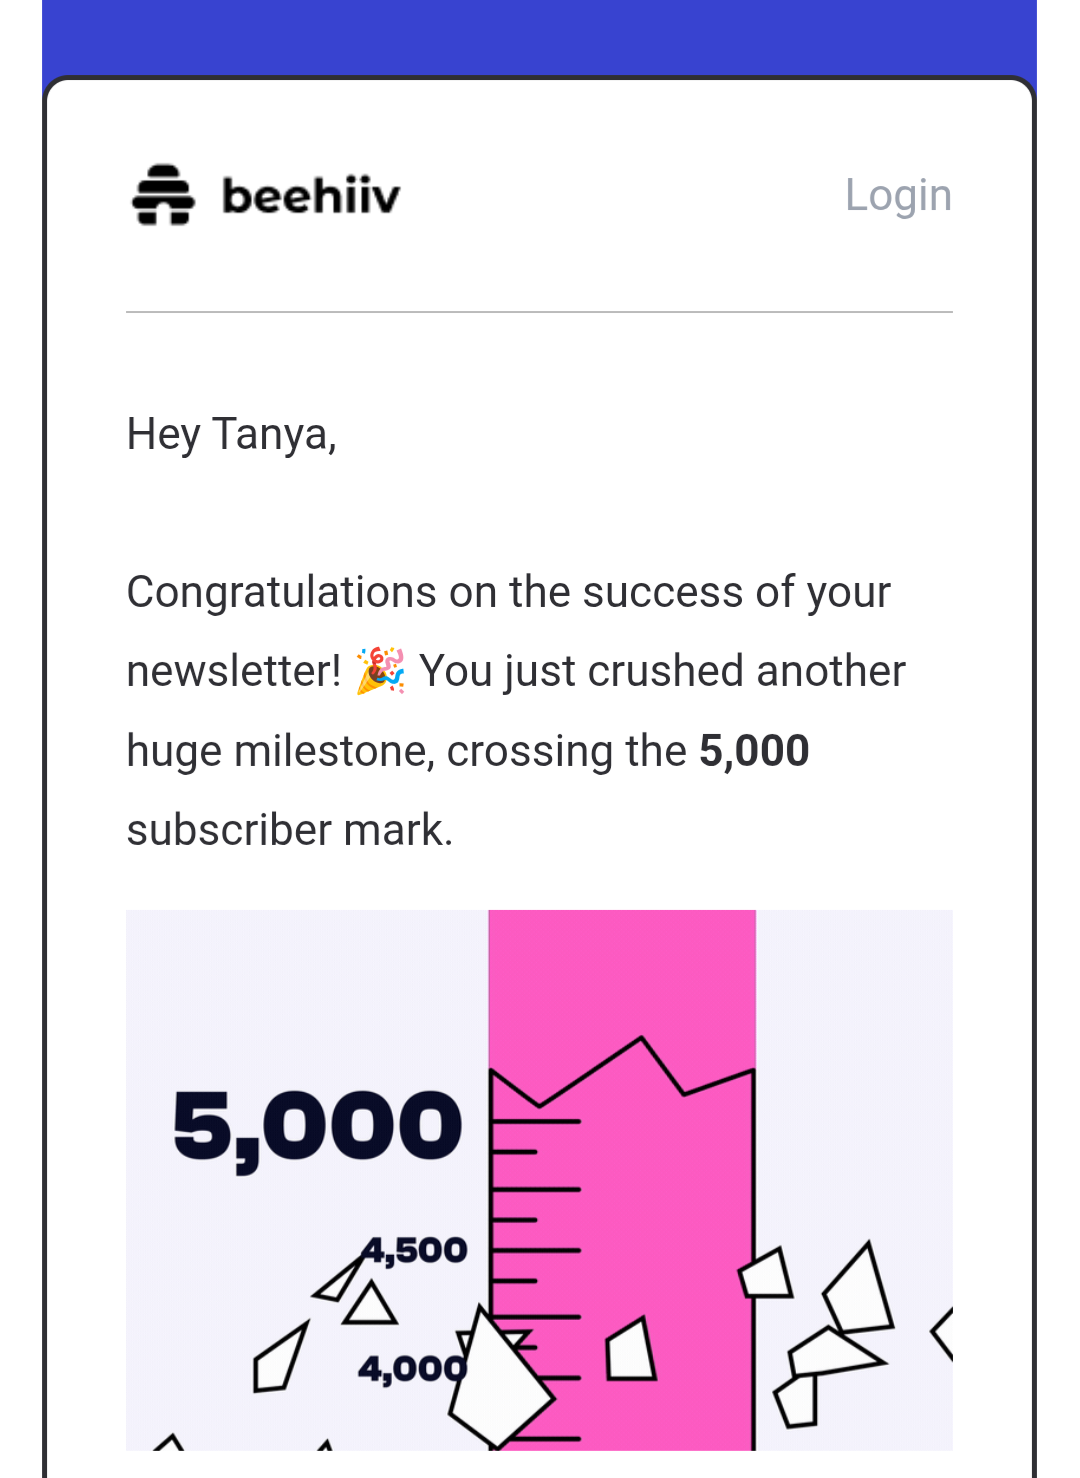Select the bold 5,000 in the paragraph
The width and height of the screenshot is (1080, 1478).
[x=754, y=751]
